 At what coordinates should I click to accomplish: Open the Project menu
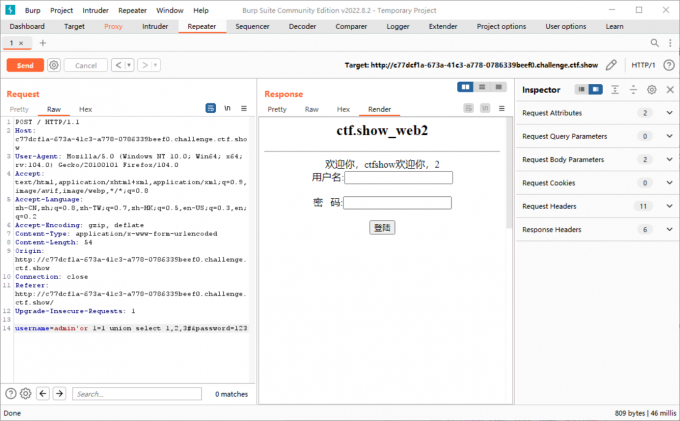click(x=61, y=10)
